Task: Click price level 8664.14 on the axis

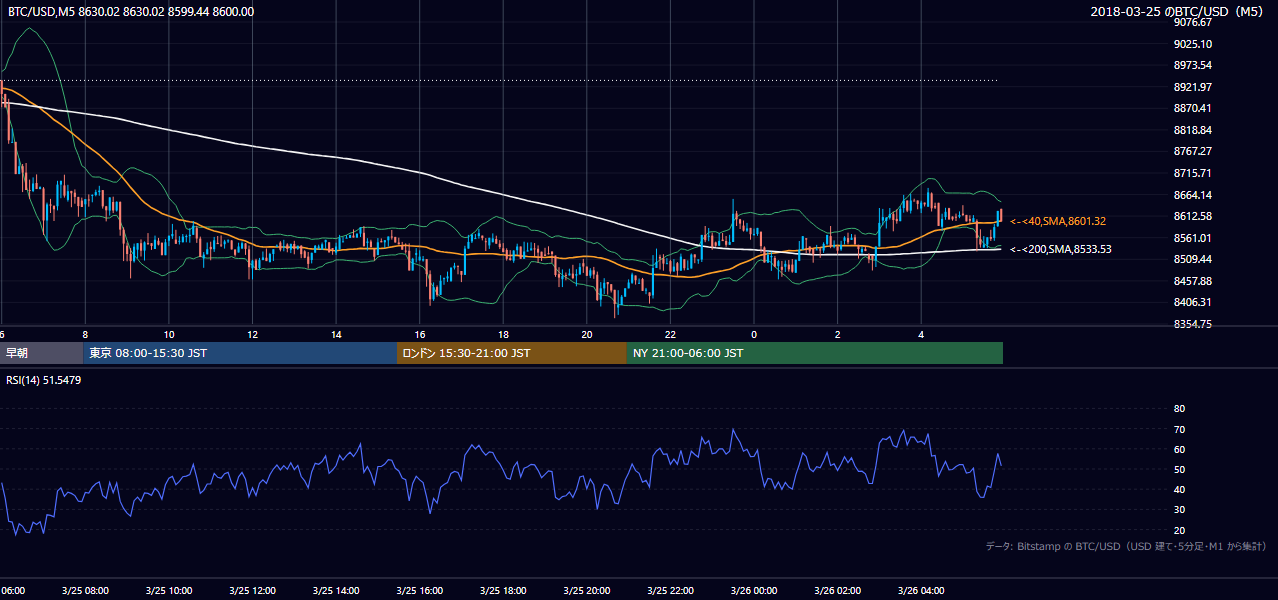Action: pyautogui.click(x=1193, y=195)
